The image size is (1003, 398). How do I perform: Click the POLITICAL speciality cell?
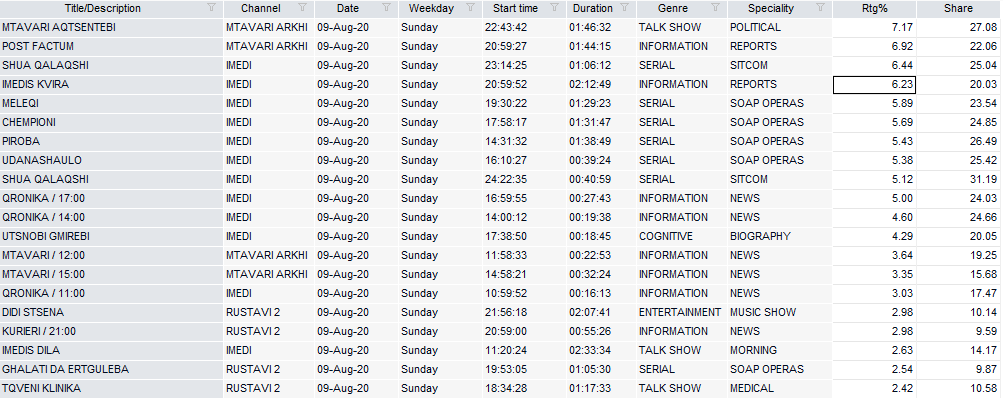[x=780, y=28]
